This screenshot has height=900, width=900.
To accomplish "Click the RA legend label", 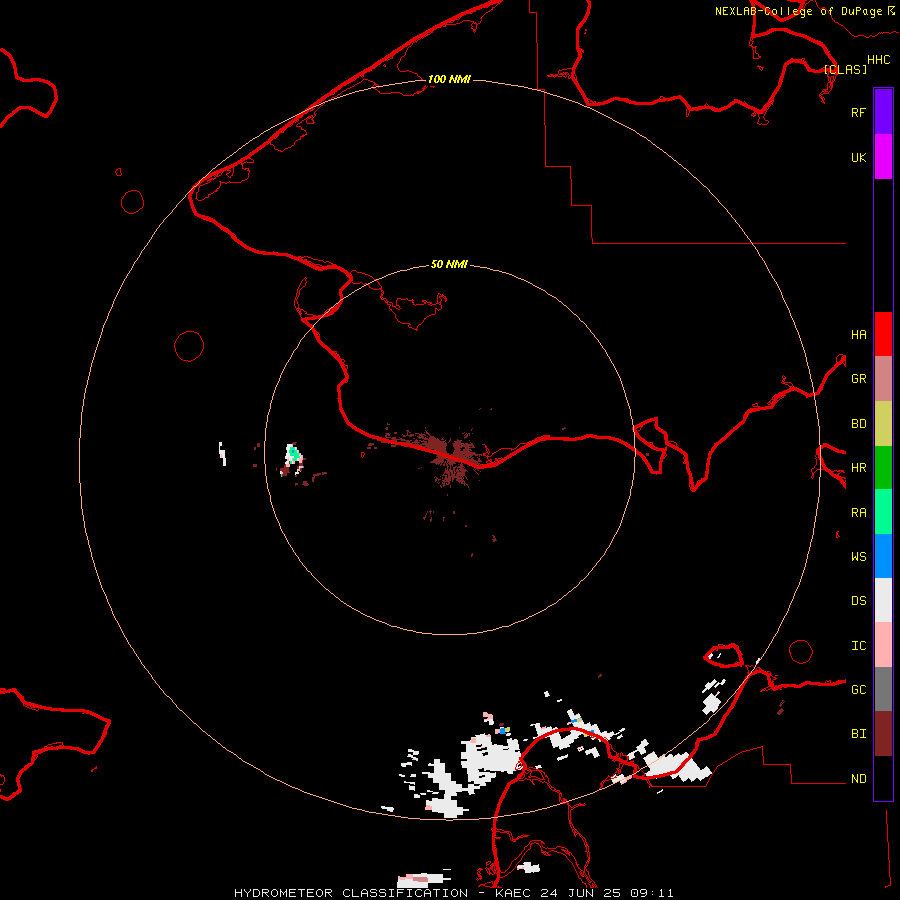I will [858, 512].
